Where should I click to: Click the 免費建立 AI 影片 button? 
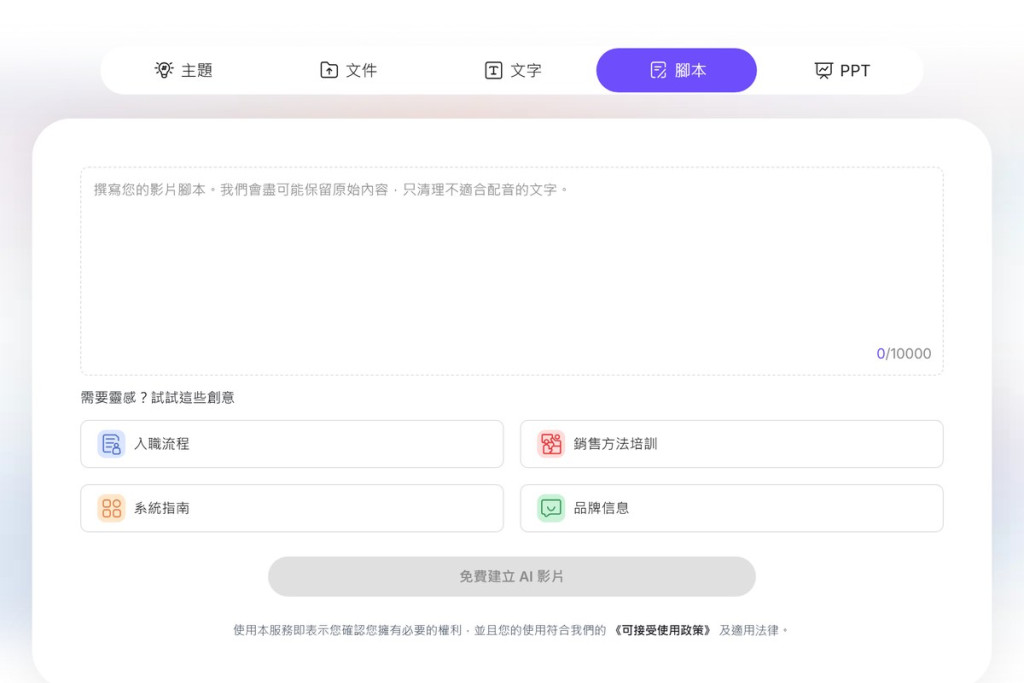[512, 577]
